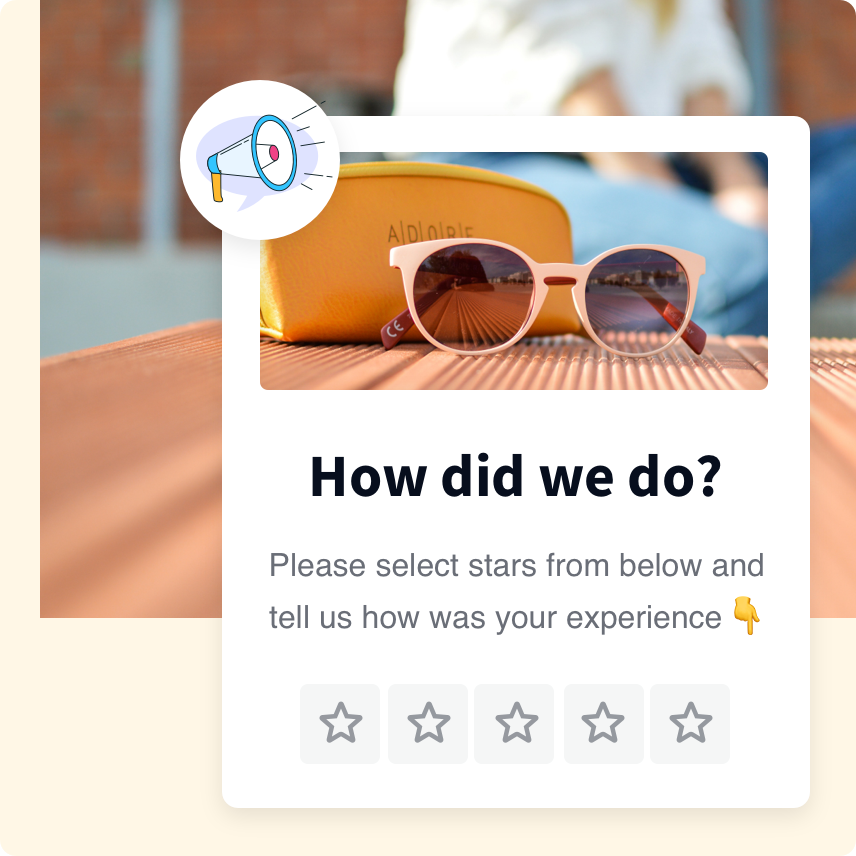The width and height of the screenshot is (856, 856).
Task: Give four stars via the fourth star
Action: click(x=604, y=723)
